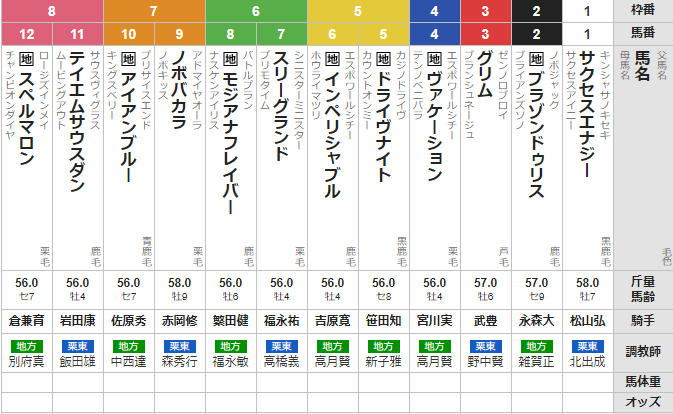The height and width of the screenshot is (414, 673).
Task: Click the 地 badge beside ドライヴナイト
Action: 383,59
